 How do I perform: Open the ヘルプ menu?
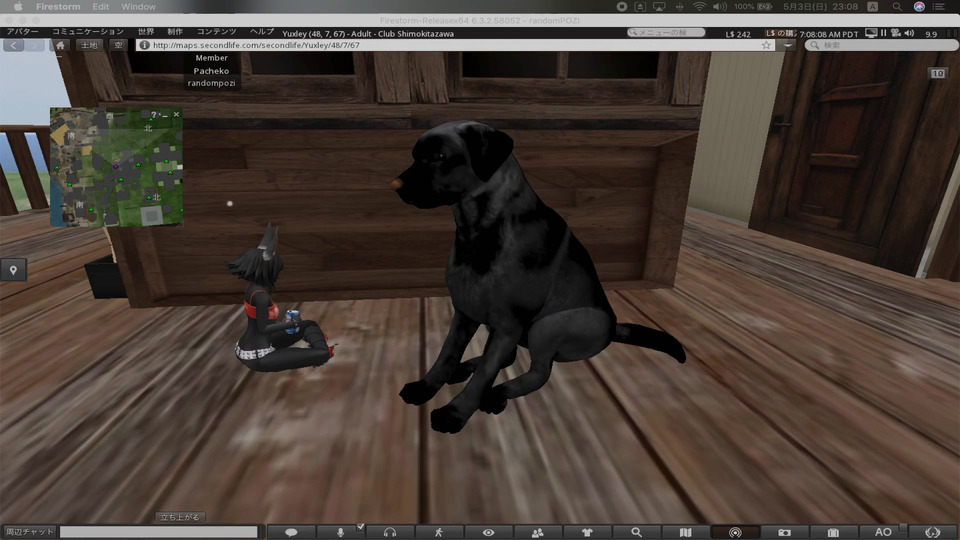tap(261, 32)
